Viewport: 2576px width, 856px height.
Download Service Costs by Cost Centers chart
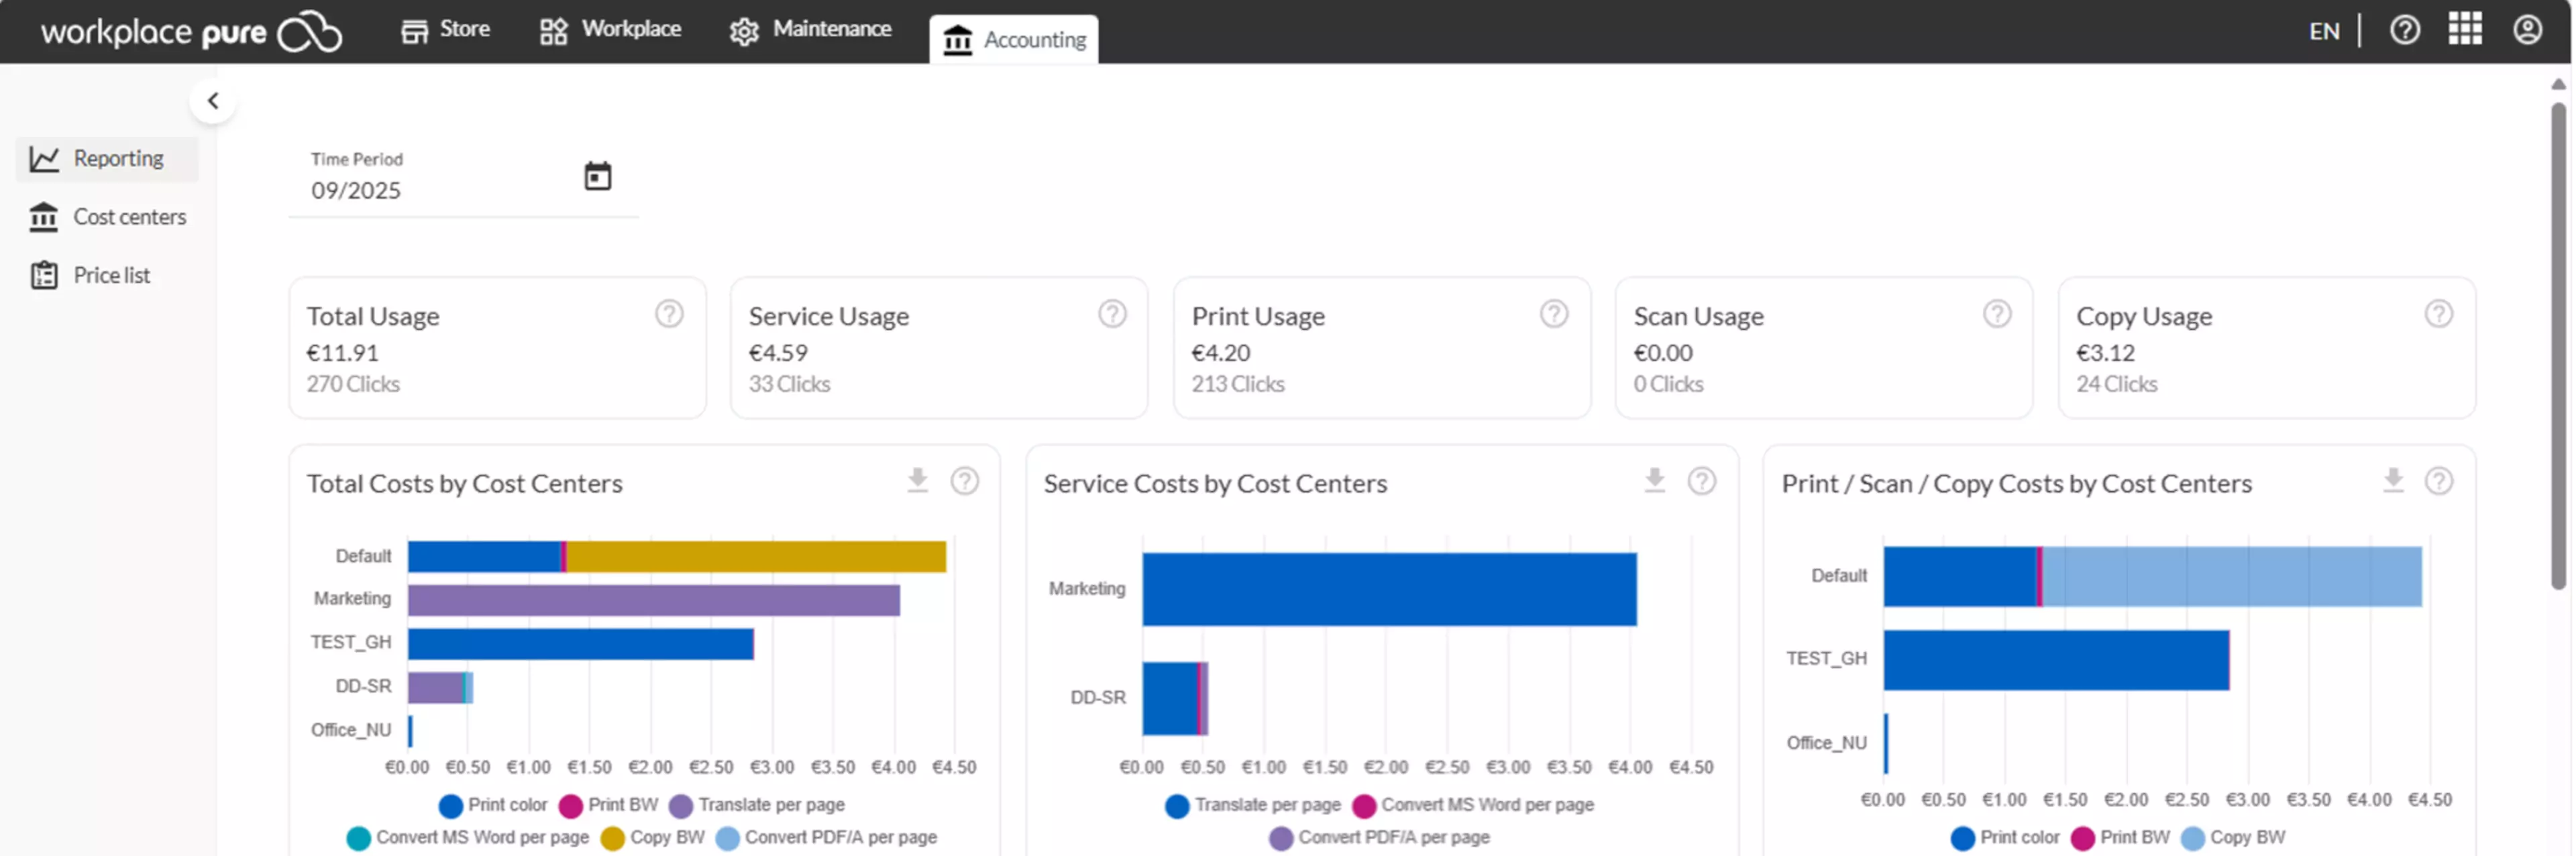[x=1654, y=481]
